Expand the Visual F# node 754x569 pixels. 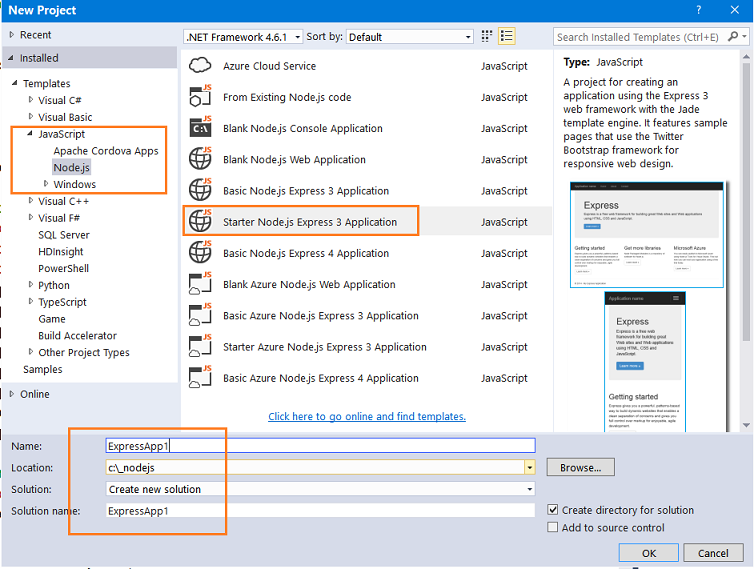point(31,217)
